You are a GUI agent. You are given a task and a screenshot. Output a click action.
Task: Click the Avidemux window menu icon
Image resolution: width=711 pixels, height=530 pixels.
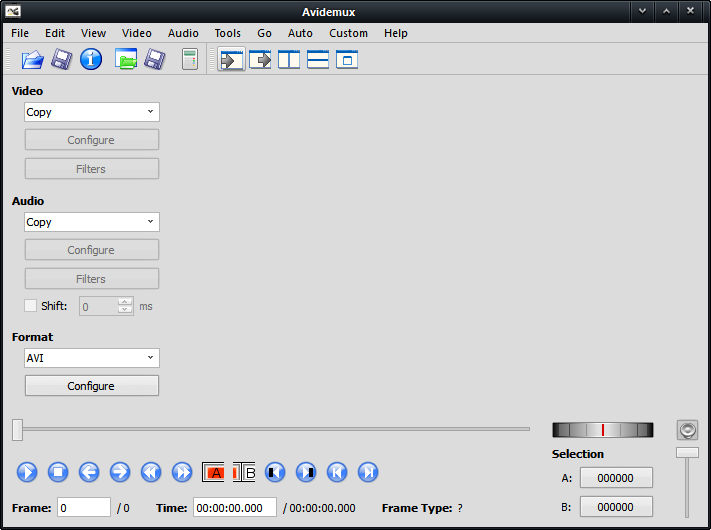click(x=13, y=11)
